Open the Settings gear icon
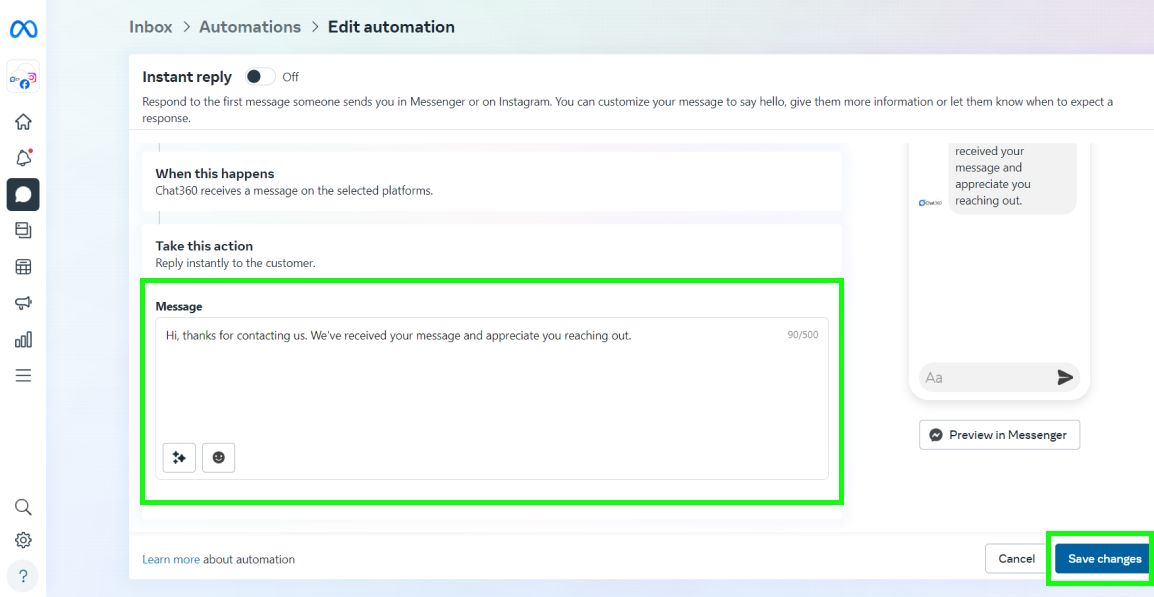This screenshot has width=1154, height=597. coord(23,540)
